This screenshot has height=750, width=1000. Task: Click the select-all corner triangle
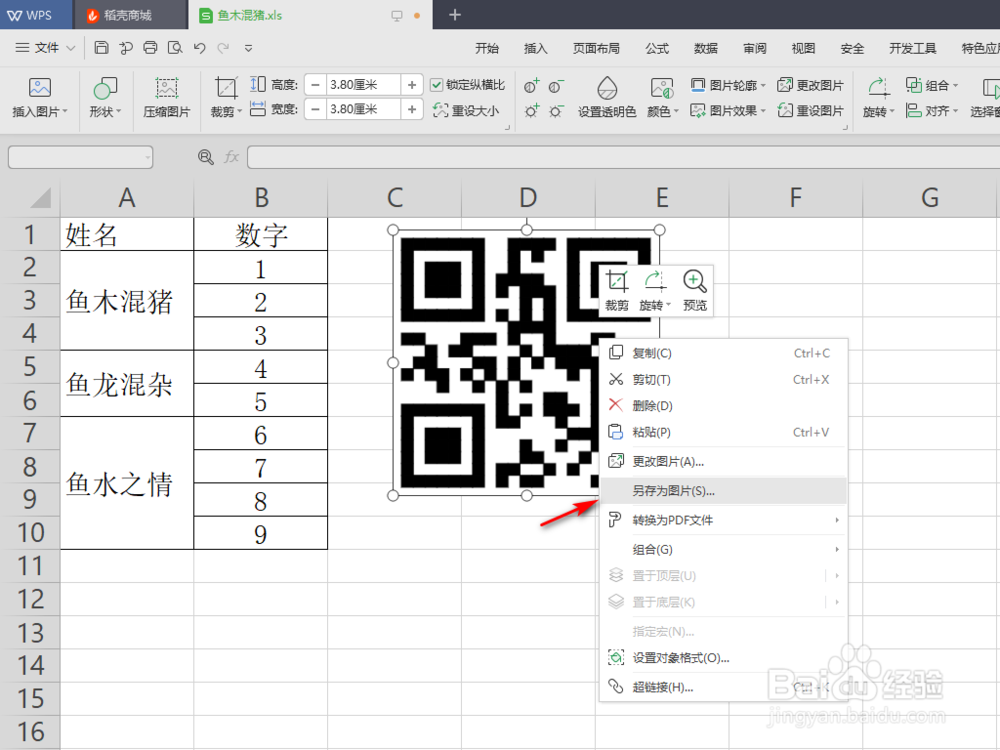(x=40, y=198)
